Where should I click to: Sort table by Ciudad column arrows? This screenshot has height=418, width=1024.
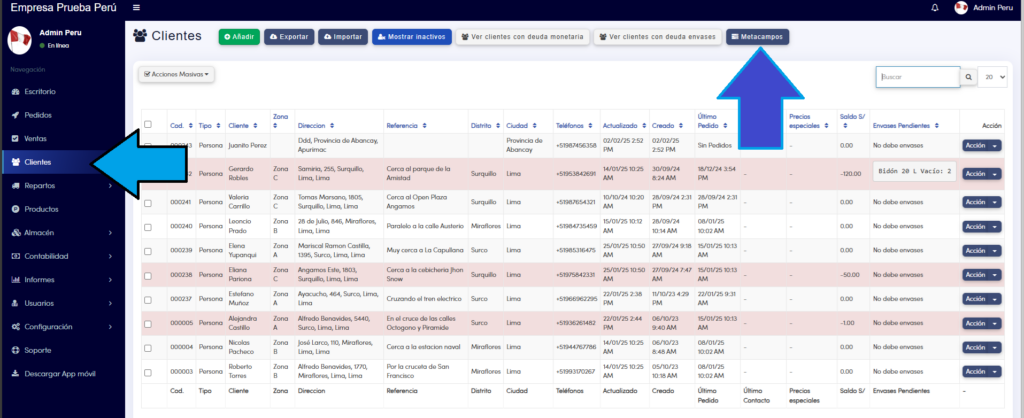tap(534, 125)
